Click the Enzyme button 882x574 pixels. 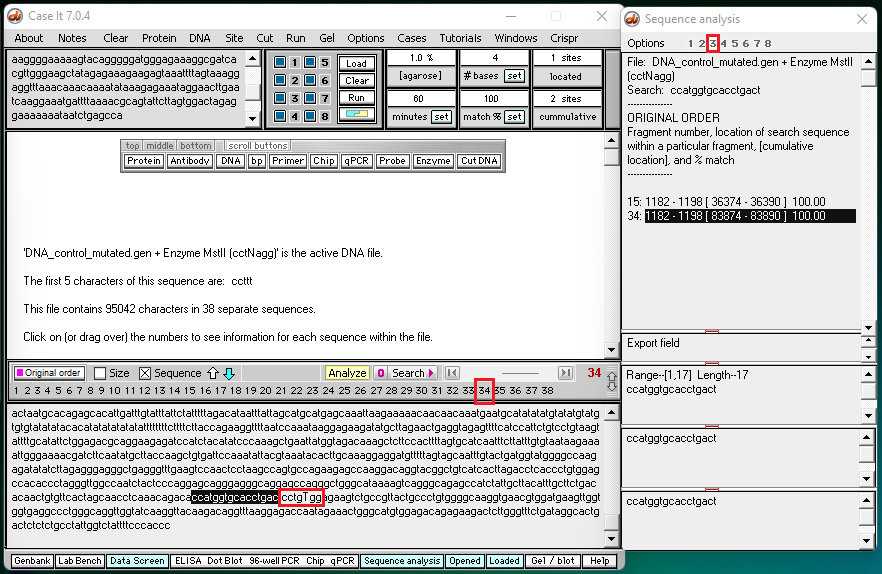[x=433, y=161]
